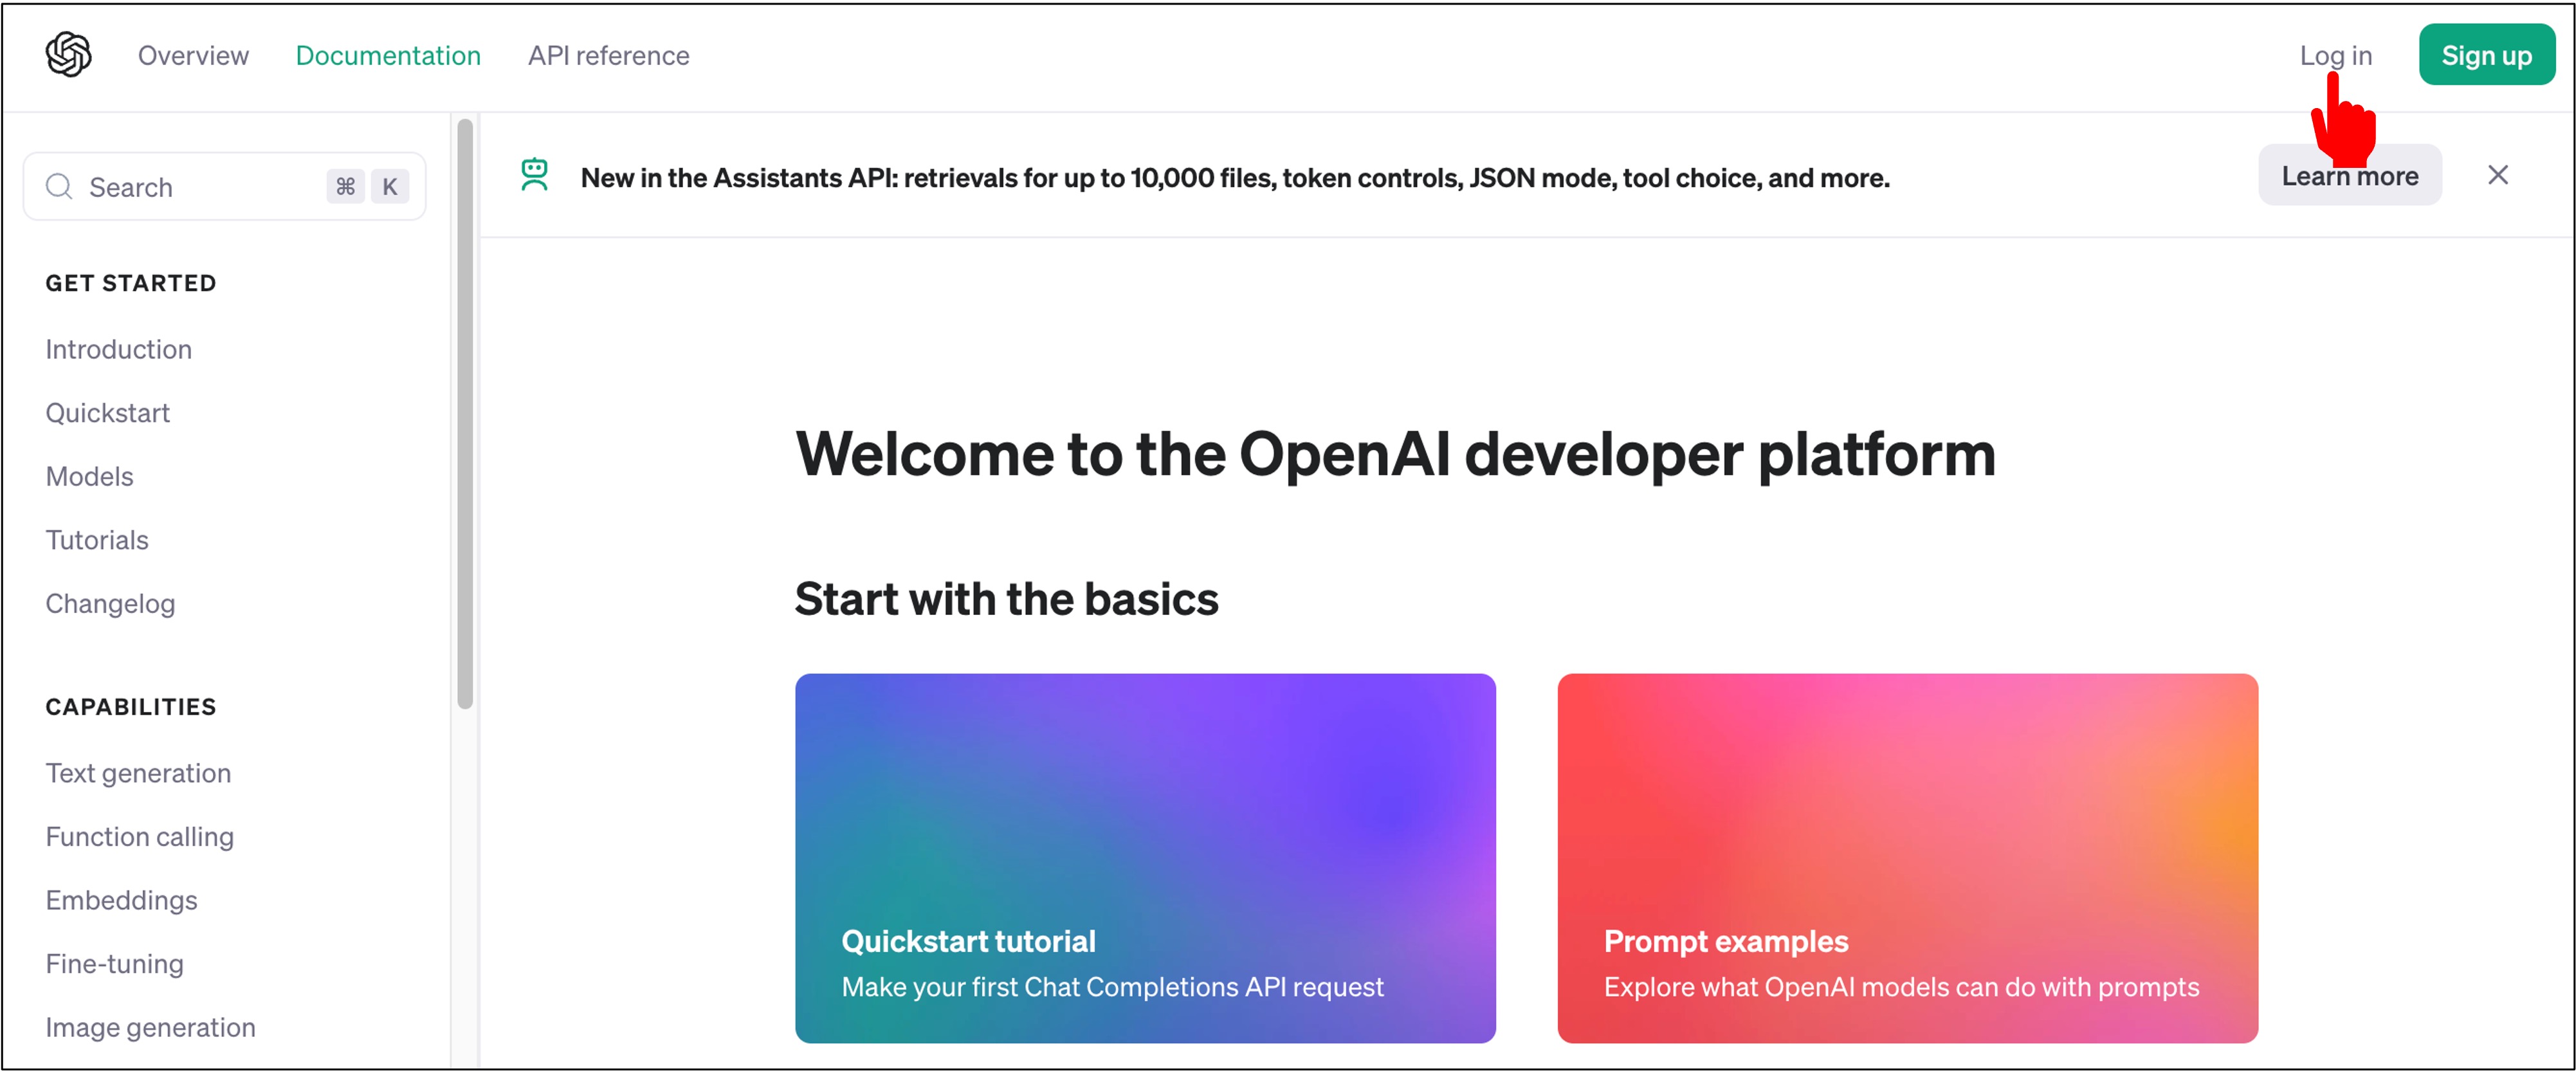Open Changelog in the sidebar
Viewport: 2576px width, 1073px height.
click(x=110, y=604)
